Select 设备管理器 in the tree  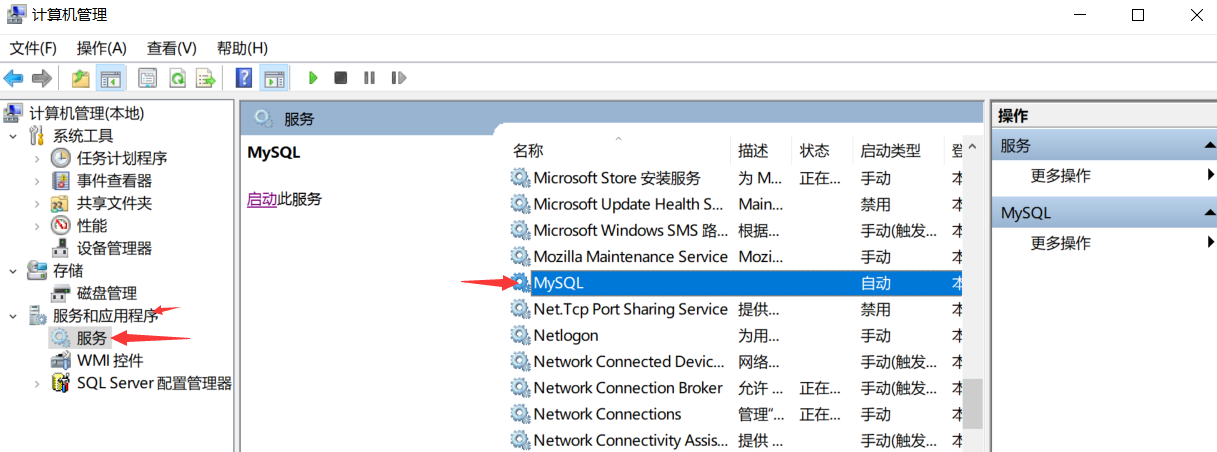(114, 248)
